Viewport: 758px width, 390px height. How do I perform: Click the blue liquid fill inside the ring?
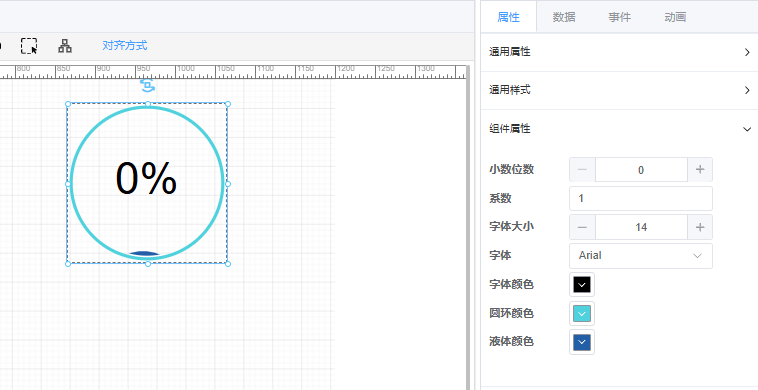tap(144, 253)
